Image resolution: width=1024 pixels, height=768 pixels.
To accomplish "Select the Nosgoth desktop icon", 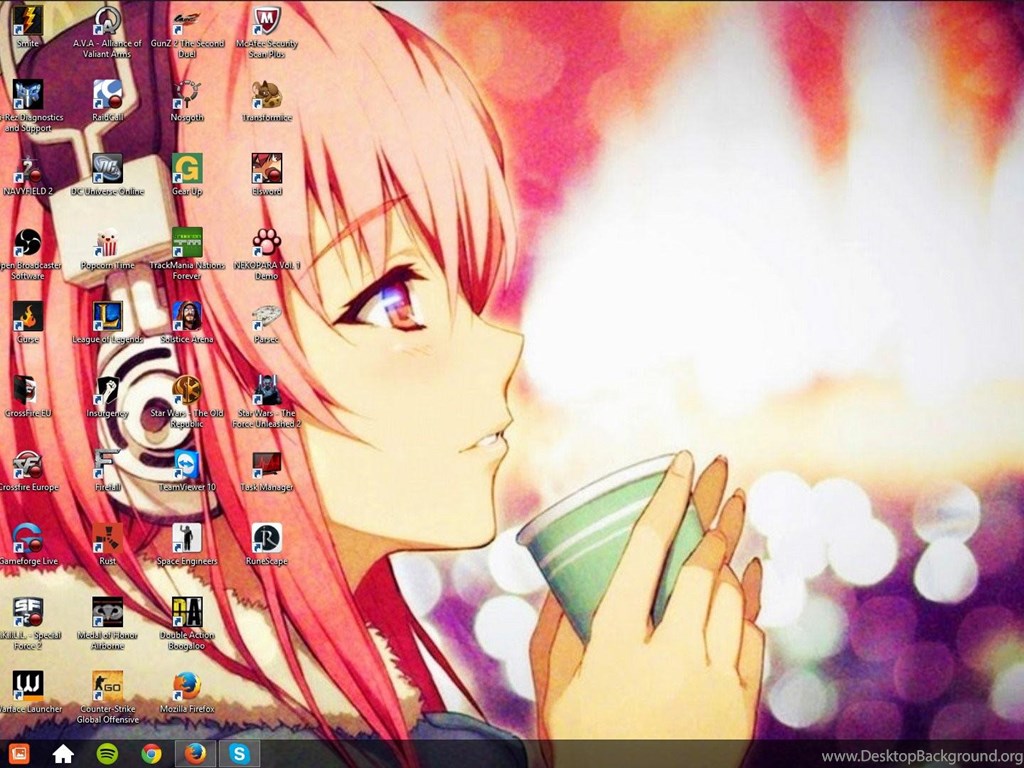I will [x=187, y=95].
